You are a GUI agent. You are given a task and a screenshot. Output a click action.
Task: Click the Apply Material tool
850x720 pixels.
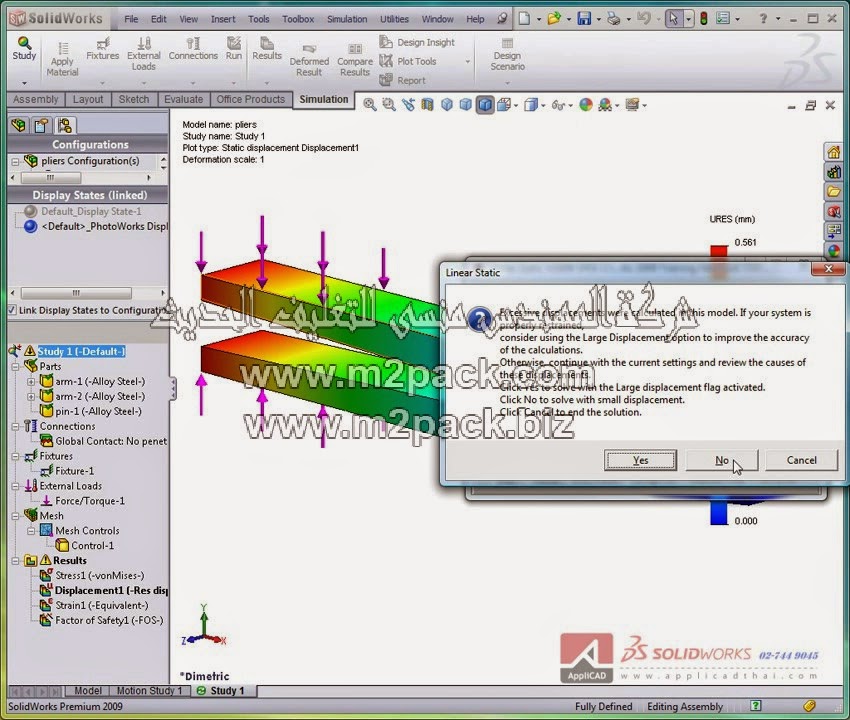point(62,60)
